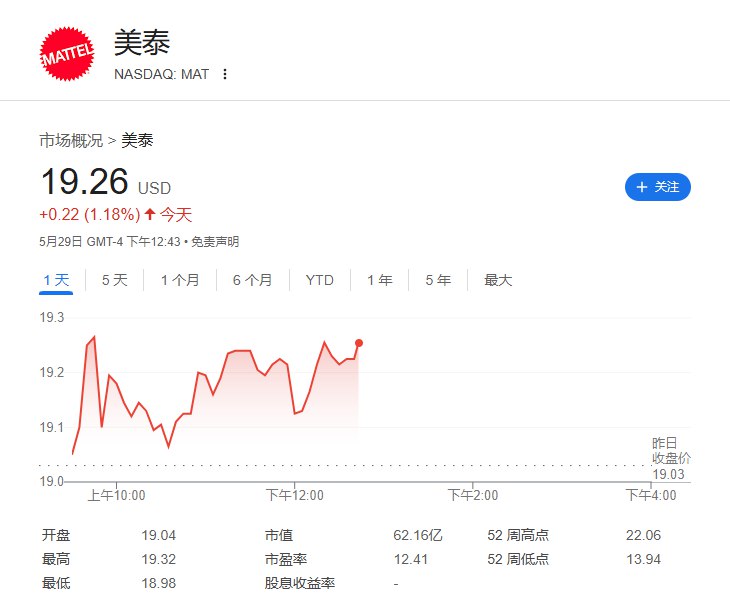
Task: Click the 上午10:00 axis label
Action: point(116,495)
